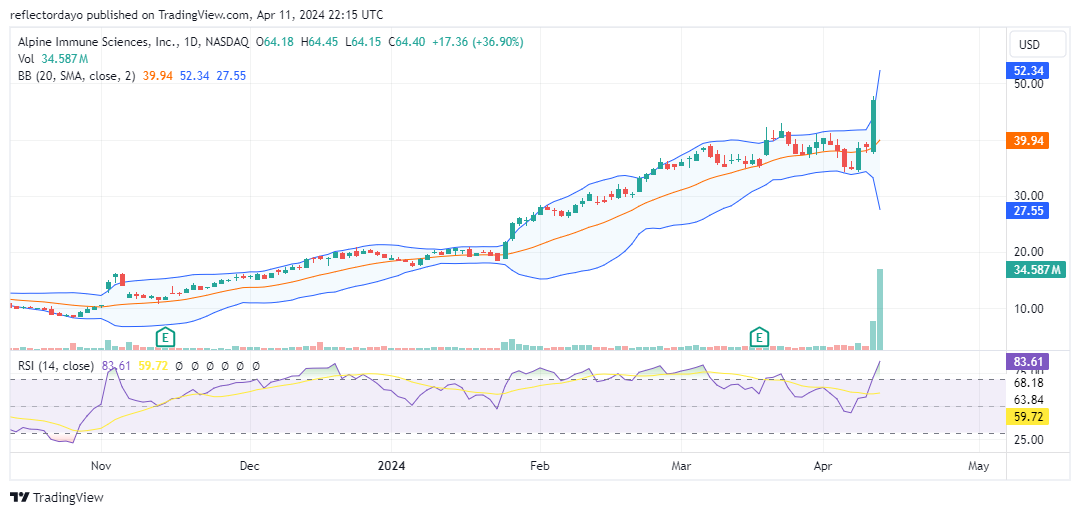Click the 25.00 RSI axis label
The width and height of the screenshot is (1080, 515).
1029,439
